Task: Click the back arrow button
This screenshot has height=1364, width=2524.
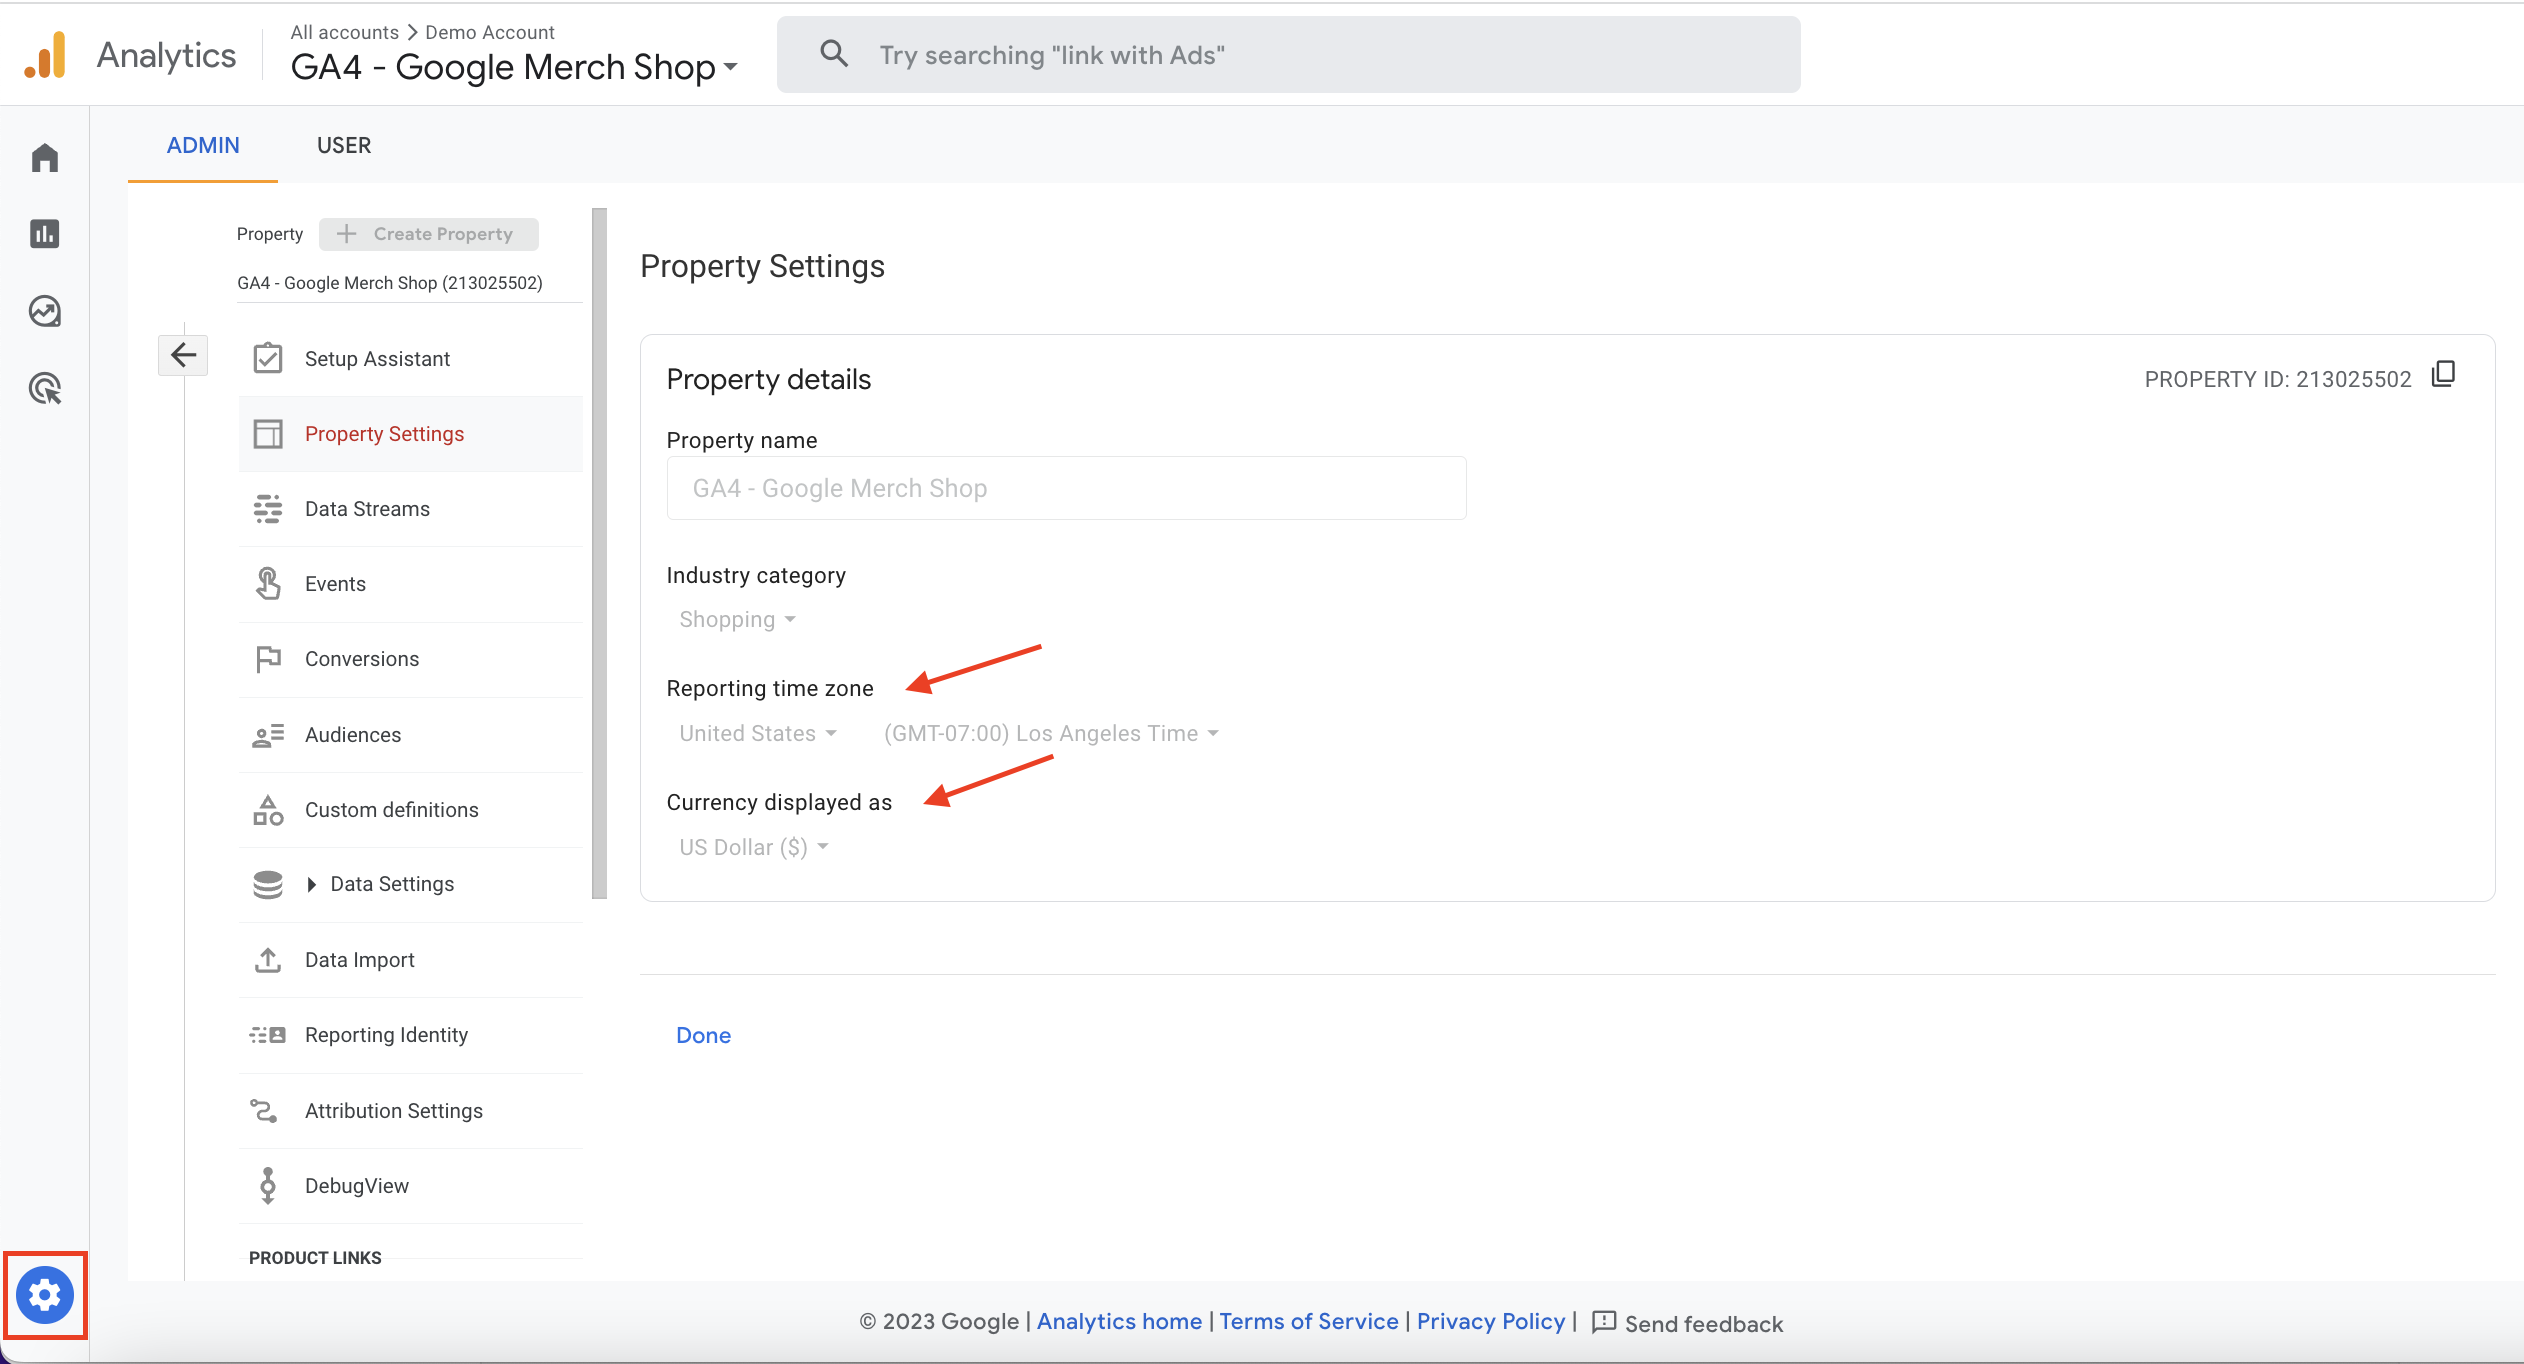Action: 183,355
